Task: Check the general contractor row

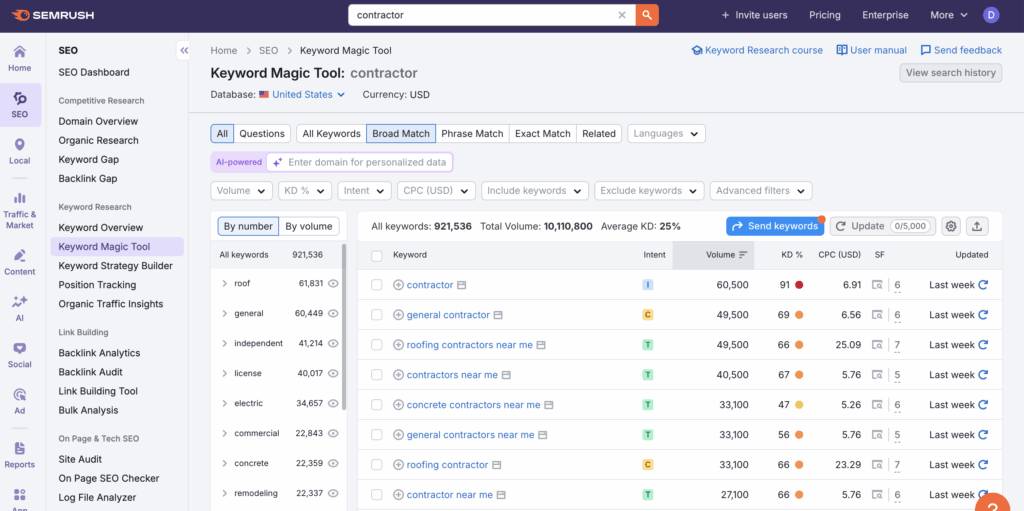Action: click(376, 315)
